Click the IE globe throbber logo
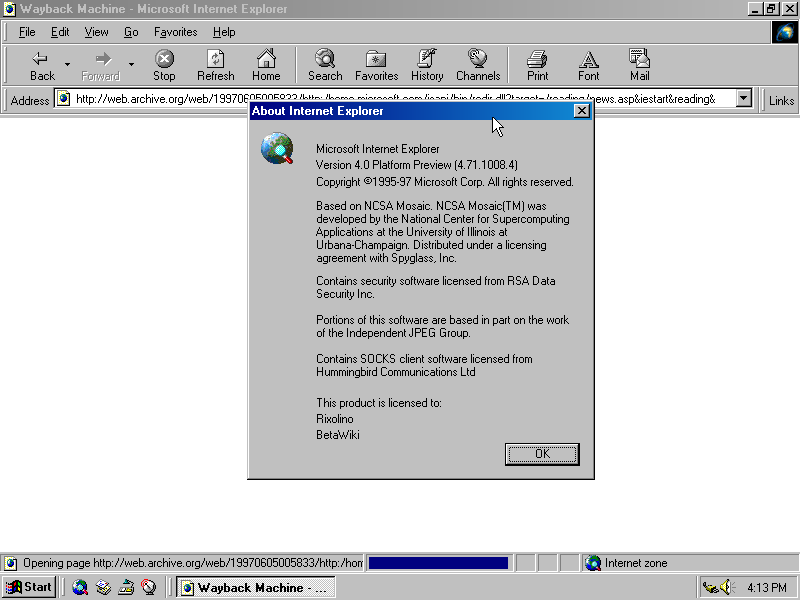The image size is (800, 600). pyautogui.click(x=785, y=33)
